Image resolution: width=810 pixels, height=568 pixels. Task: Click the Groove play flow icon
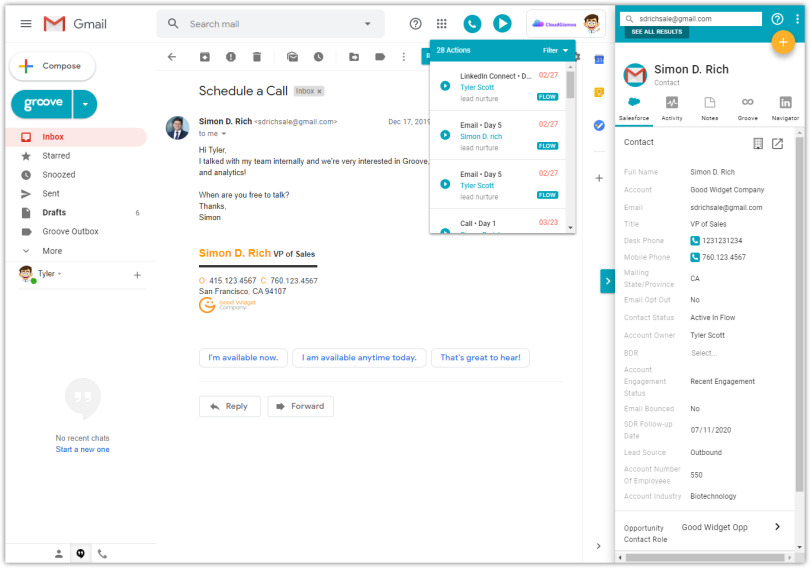502,24
